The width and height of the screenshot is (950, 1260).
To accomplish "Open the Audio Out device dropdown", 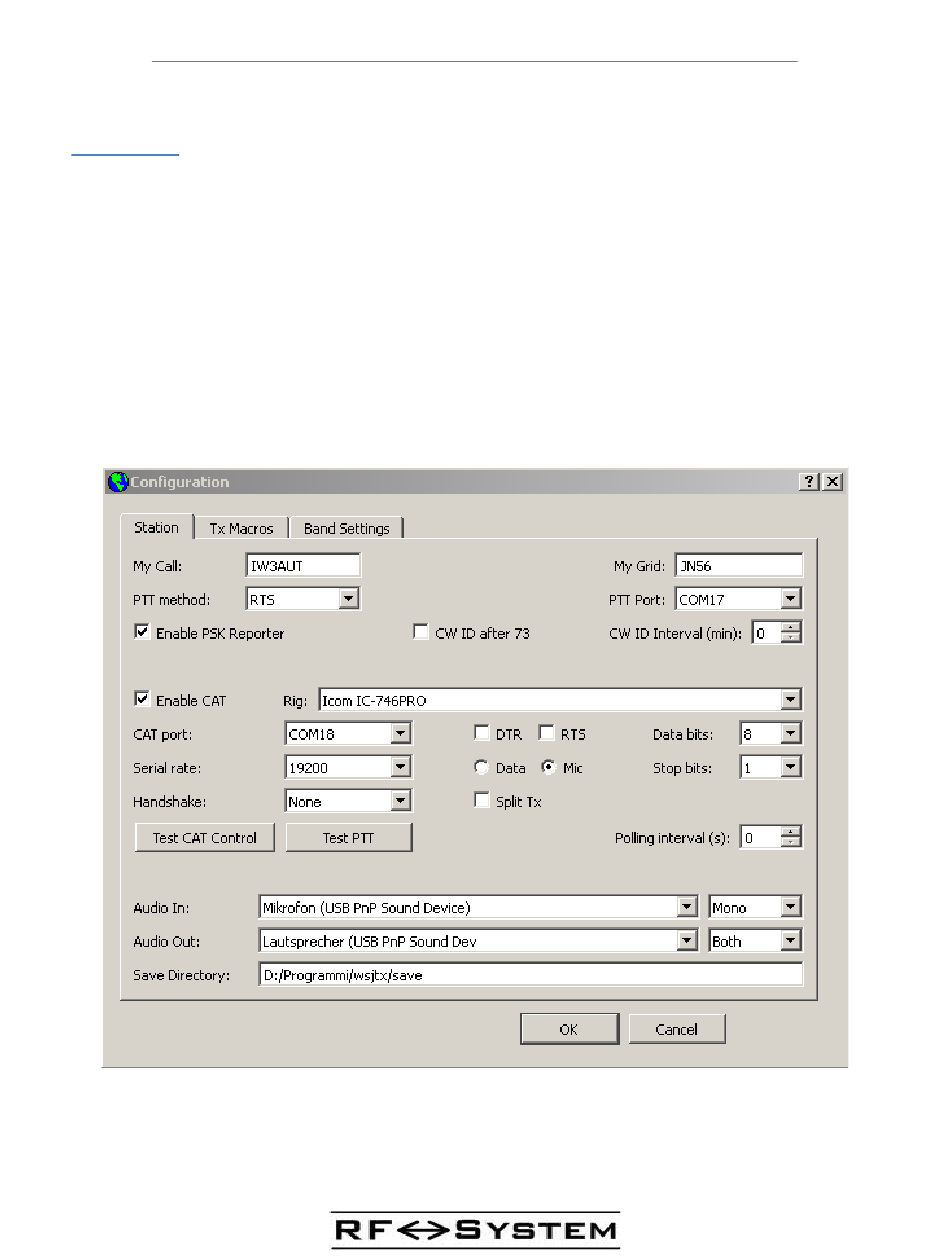I will [x=478, y=941].
